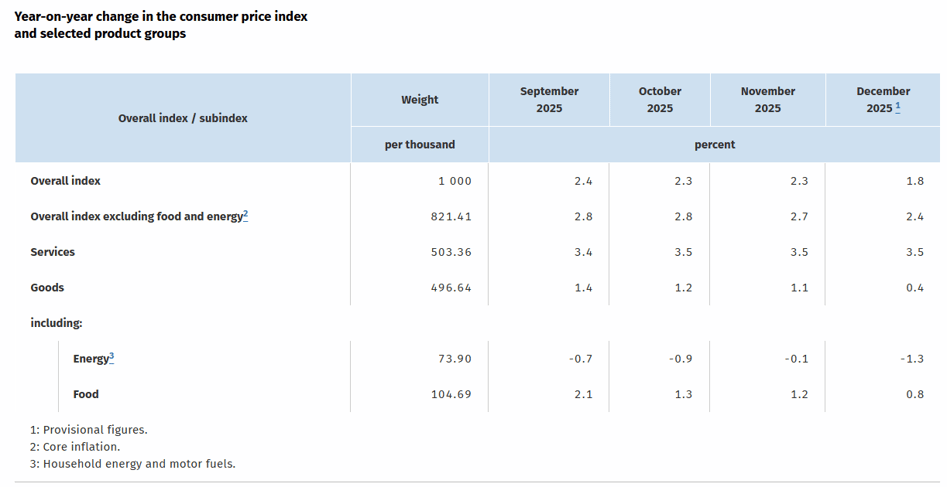Follow the footnote 3 link next to Energy
Screen dimensions: 947x487
point(111,357)
